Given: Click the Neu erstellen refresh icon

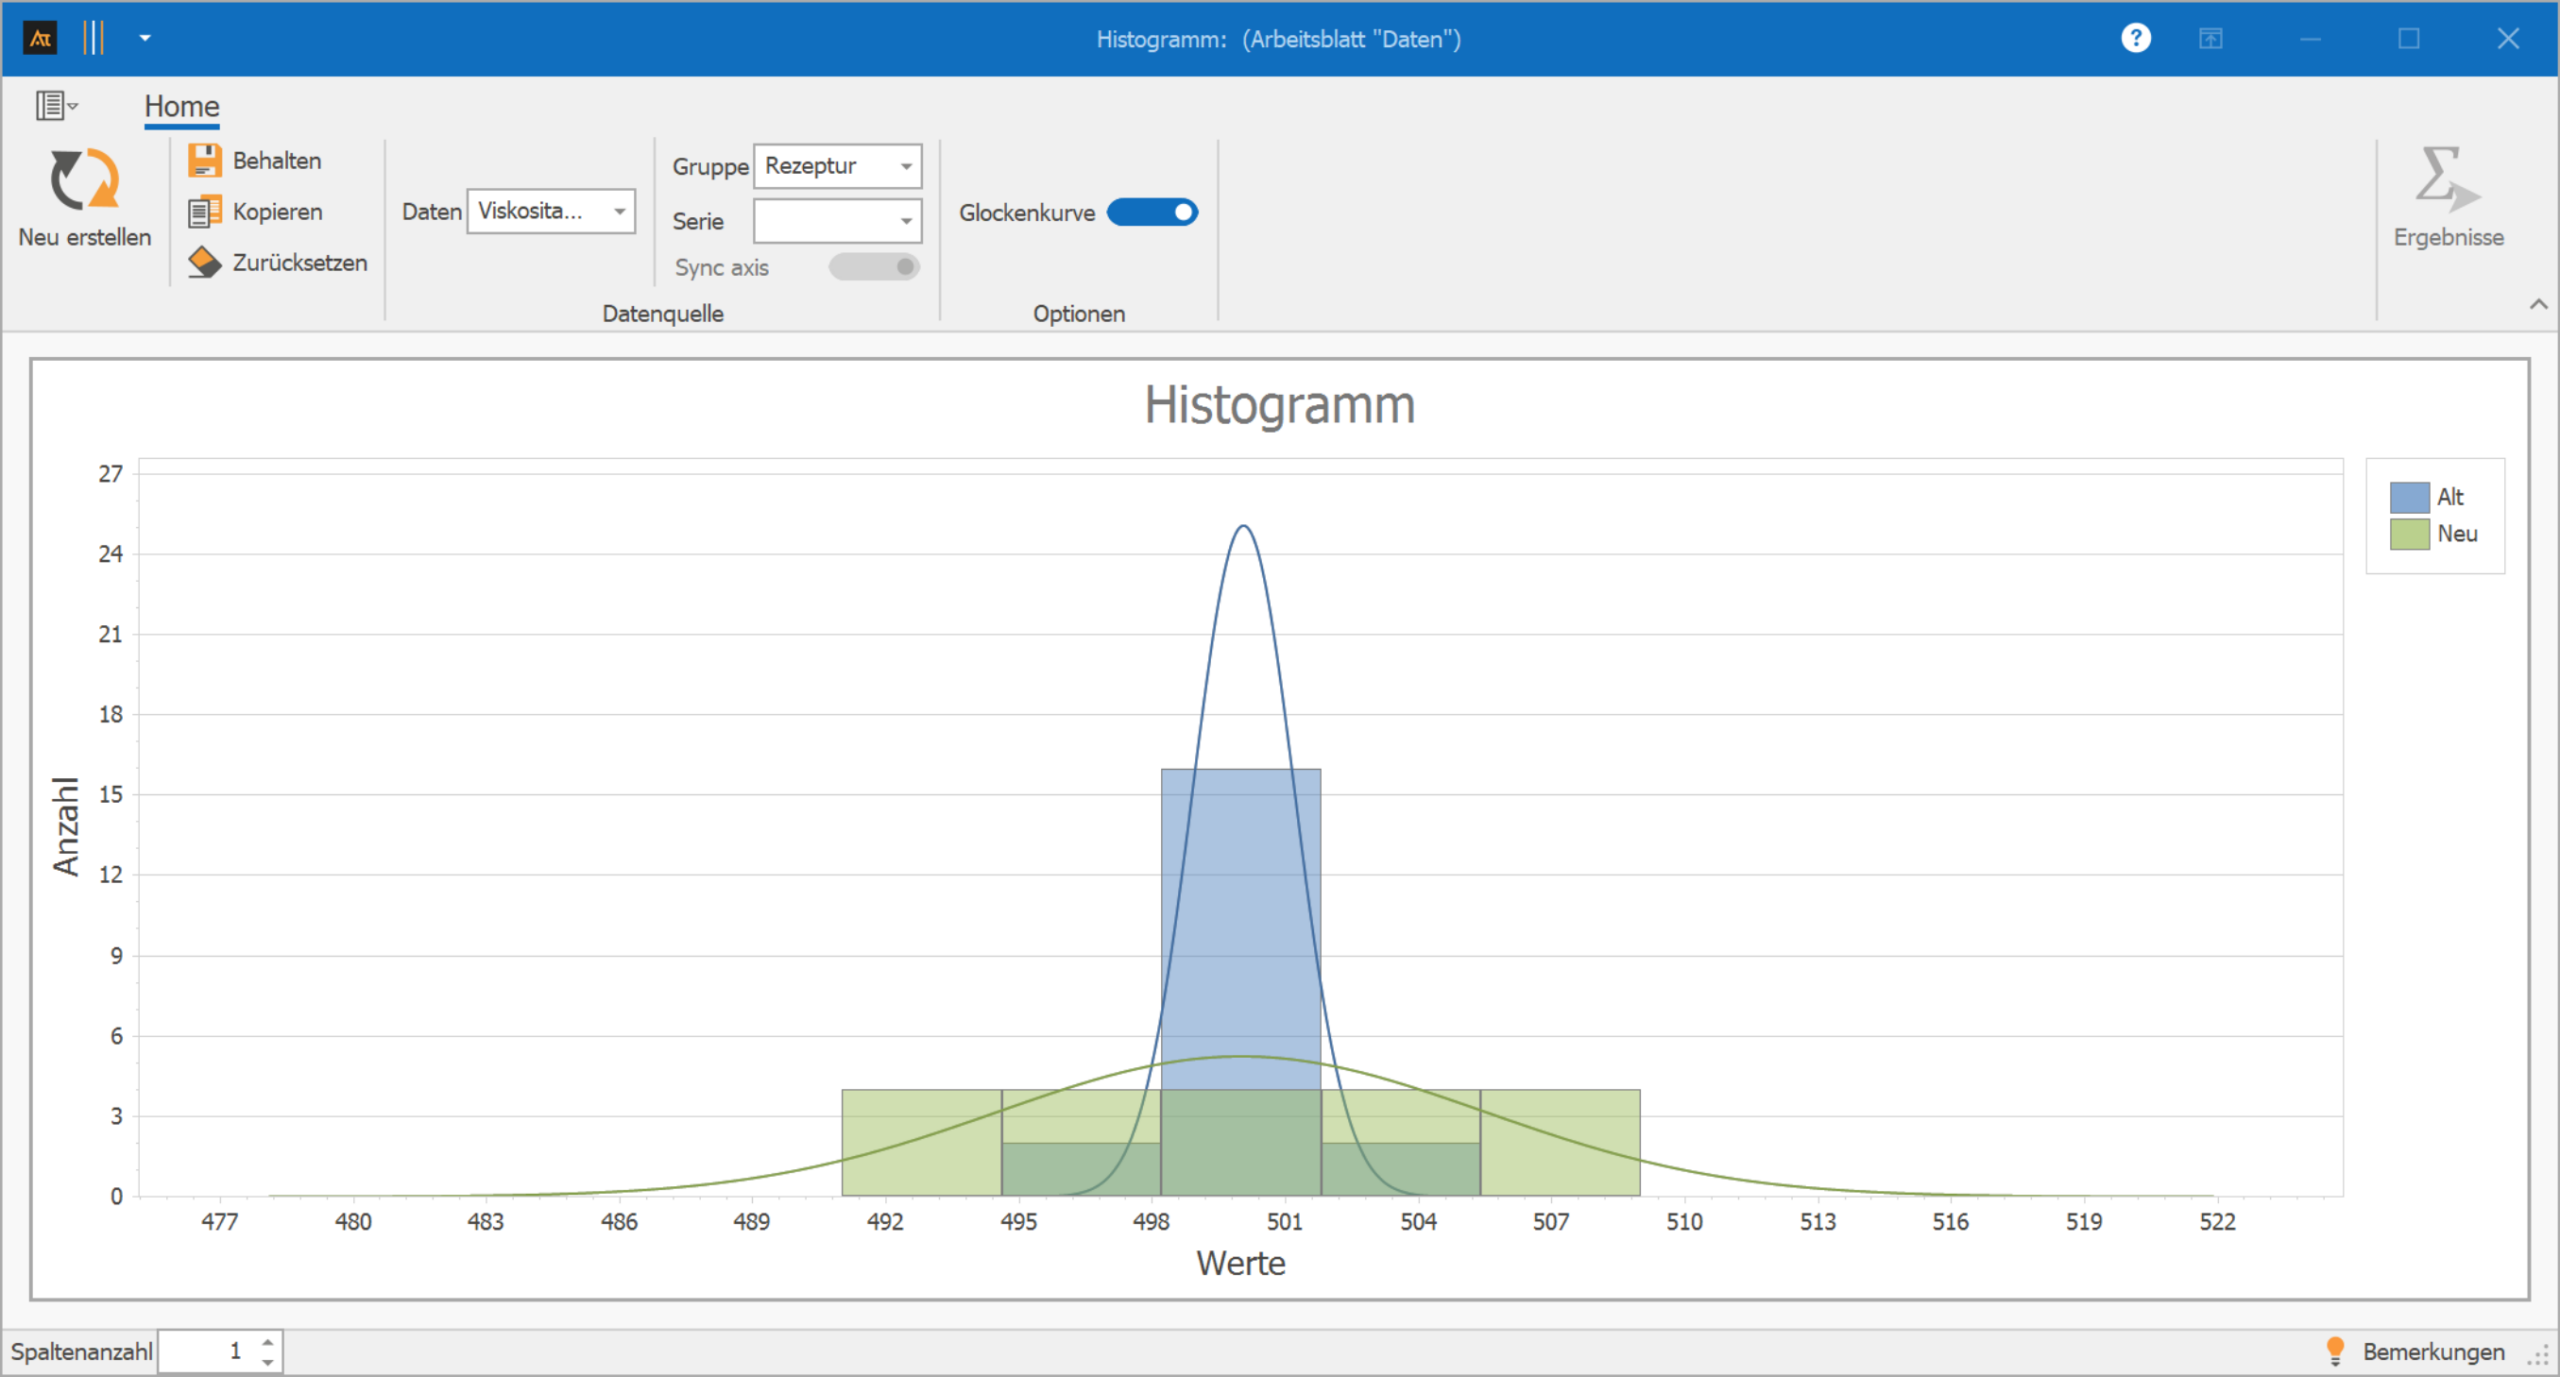Looking at the screenshot, I should 84,180.
